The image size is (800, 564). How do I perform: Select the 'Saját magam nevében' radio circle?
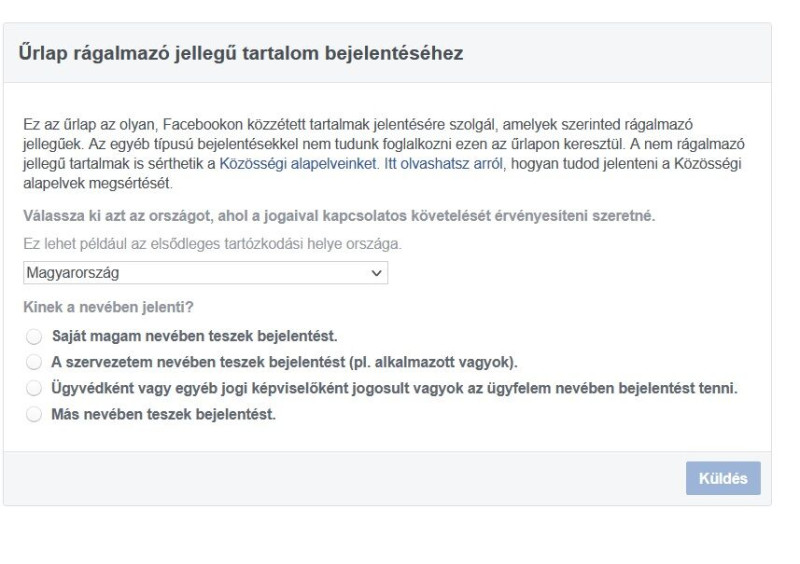(34, 336)
